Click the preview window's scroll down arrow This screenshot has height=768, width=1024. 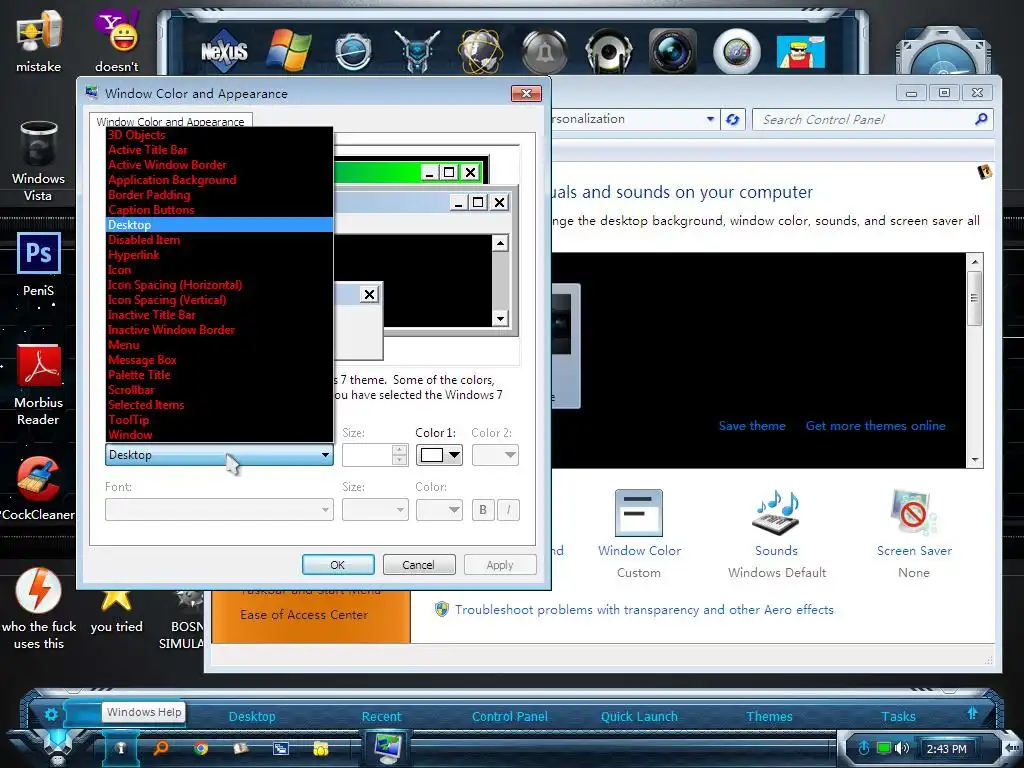(x=500, y=319)
